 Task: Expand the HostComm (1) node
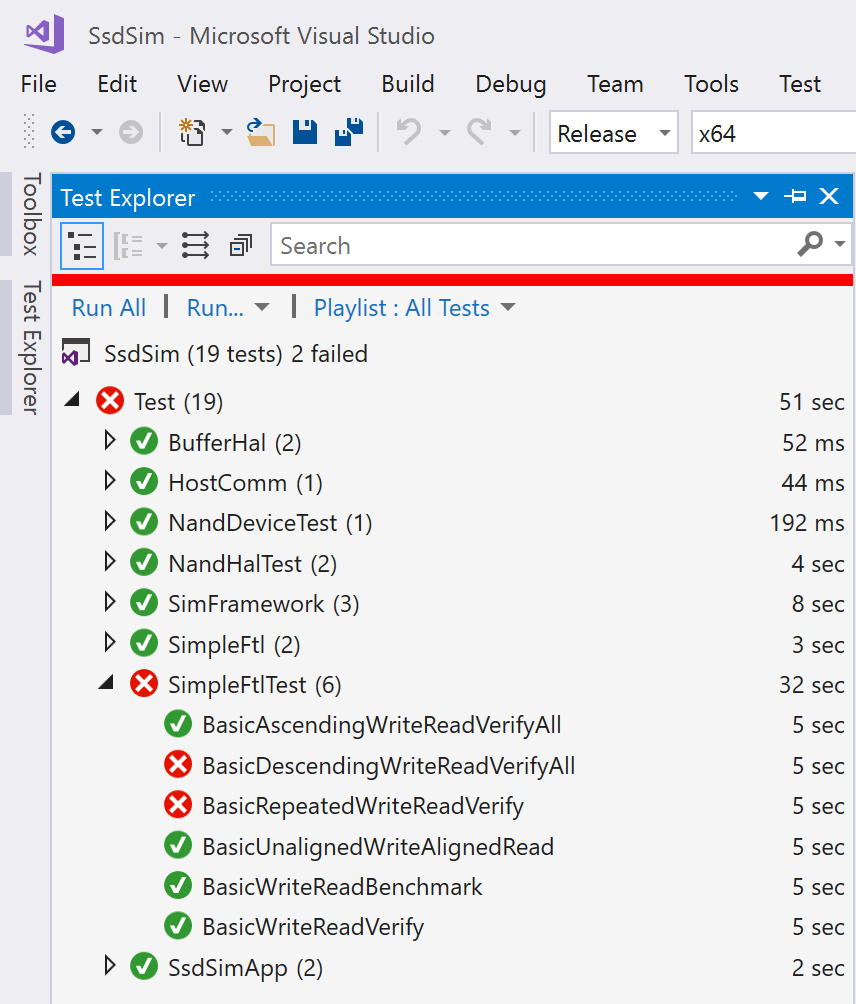109,482
